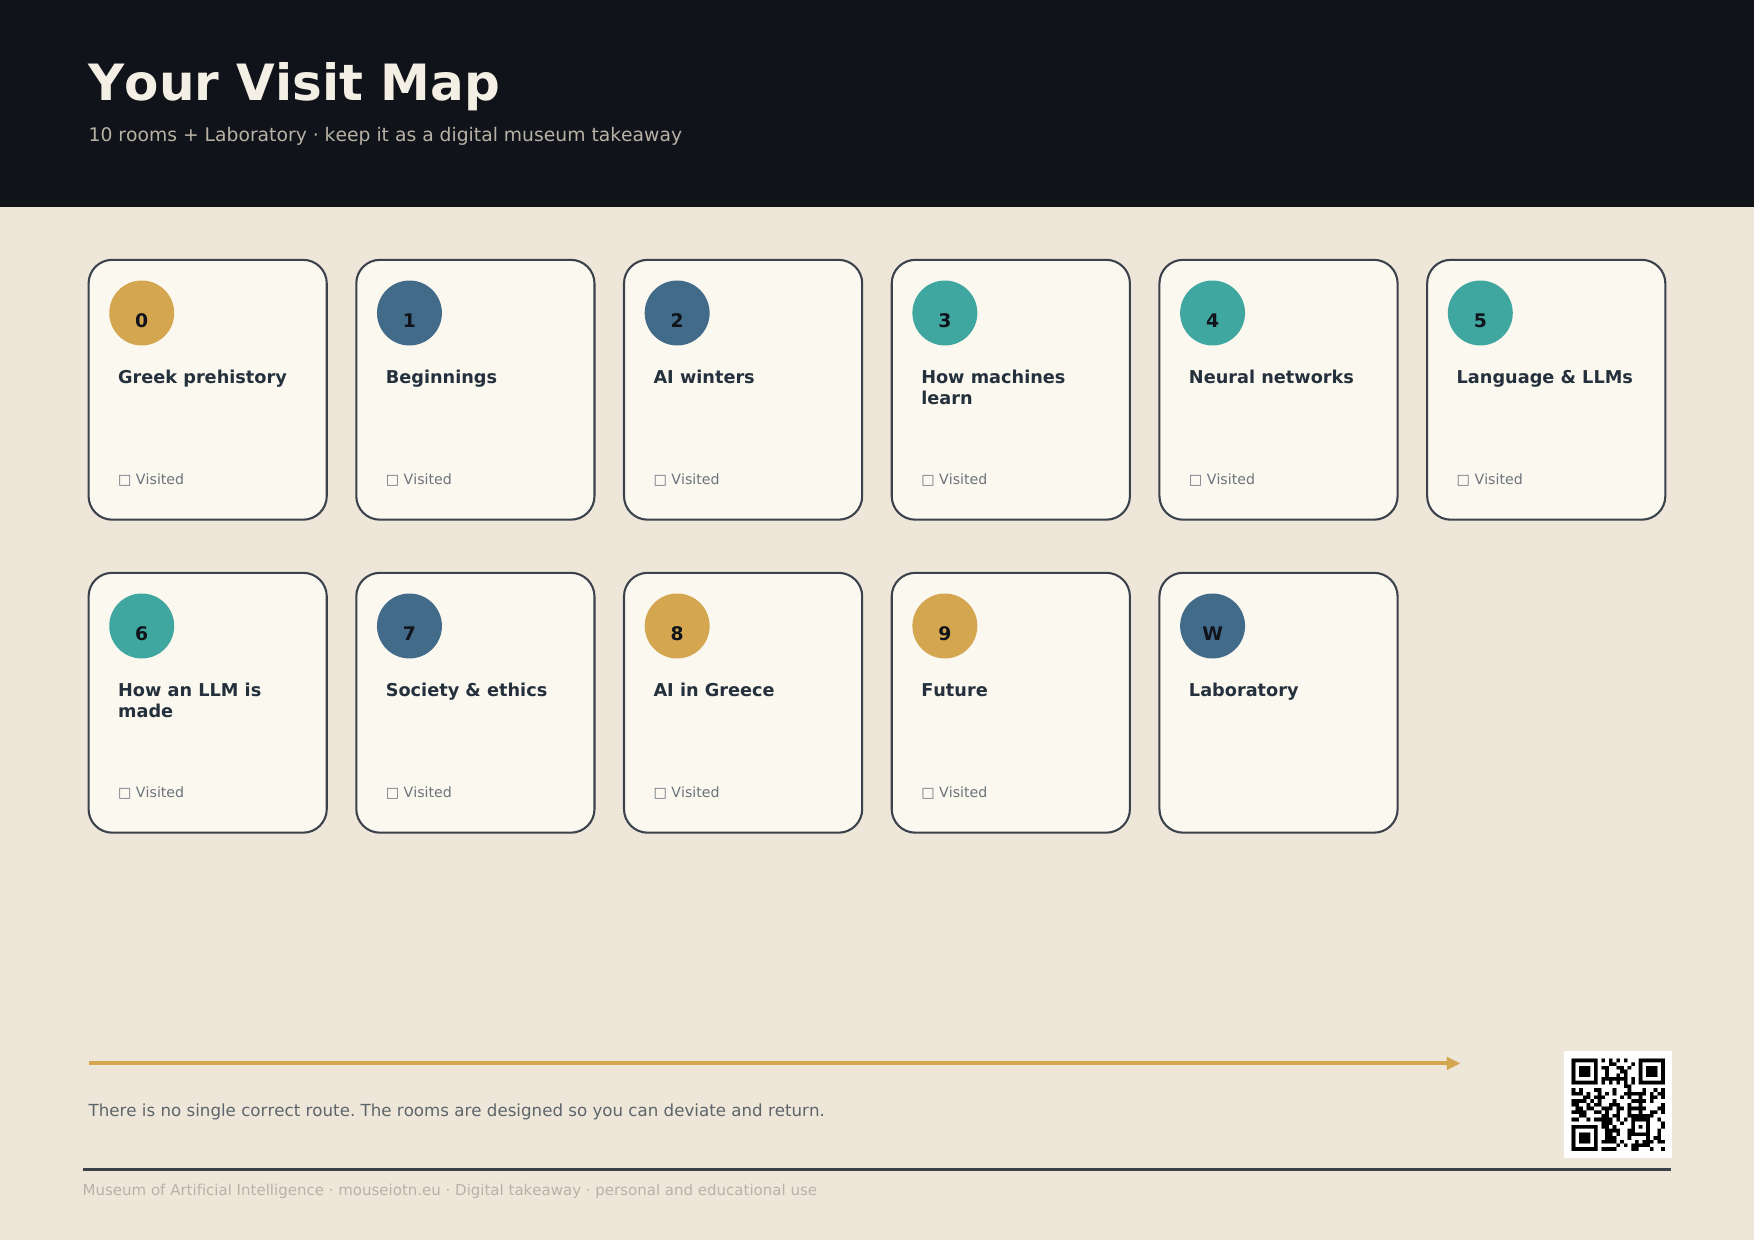Click 'How an LLM is made' title

[x=189, y=700]
